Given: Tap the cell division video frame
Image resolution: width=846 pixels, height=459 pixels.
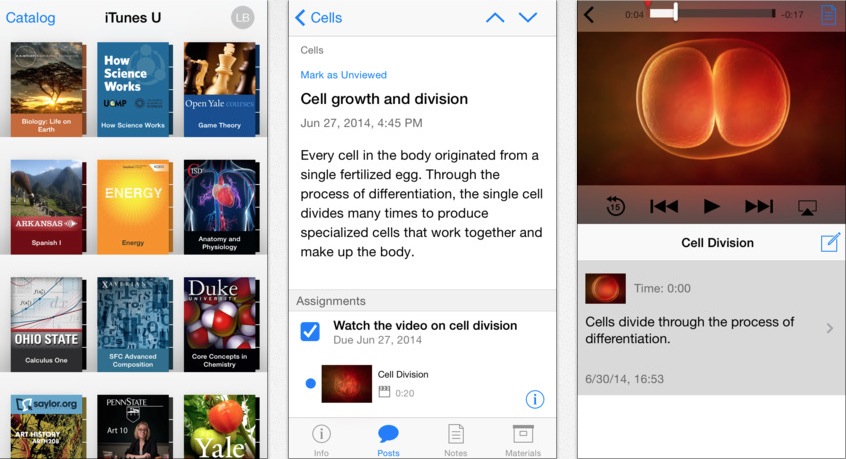Looking at the screenshot, I should pos(712,108).
